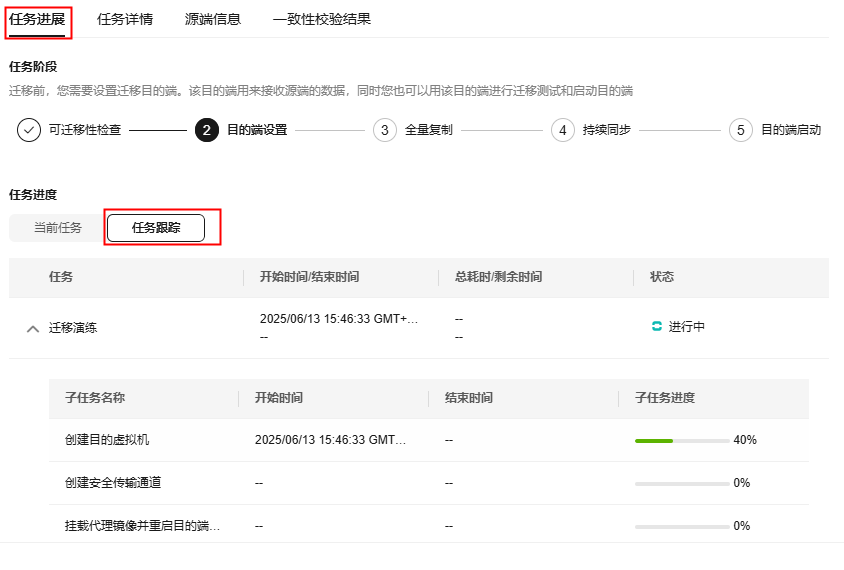Screen dimensions: 844x570
Task: Click the truncated 挂载代理镜像并重启目的端 subtask name
Action: point(143,526)
